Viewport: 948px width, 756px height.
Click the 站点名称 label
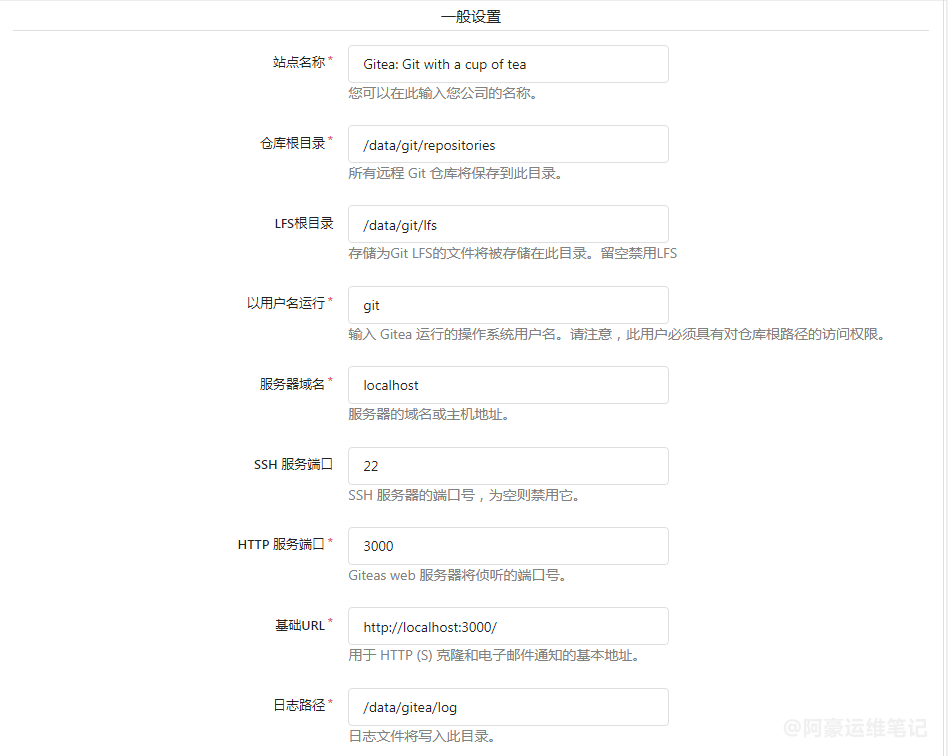(x=298, y=62)
